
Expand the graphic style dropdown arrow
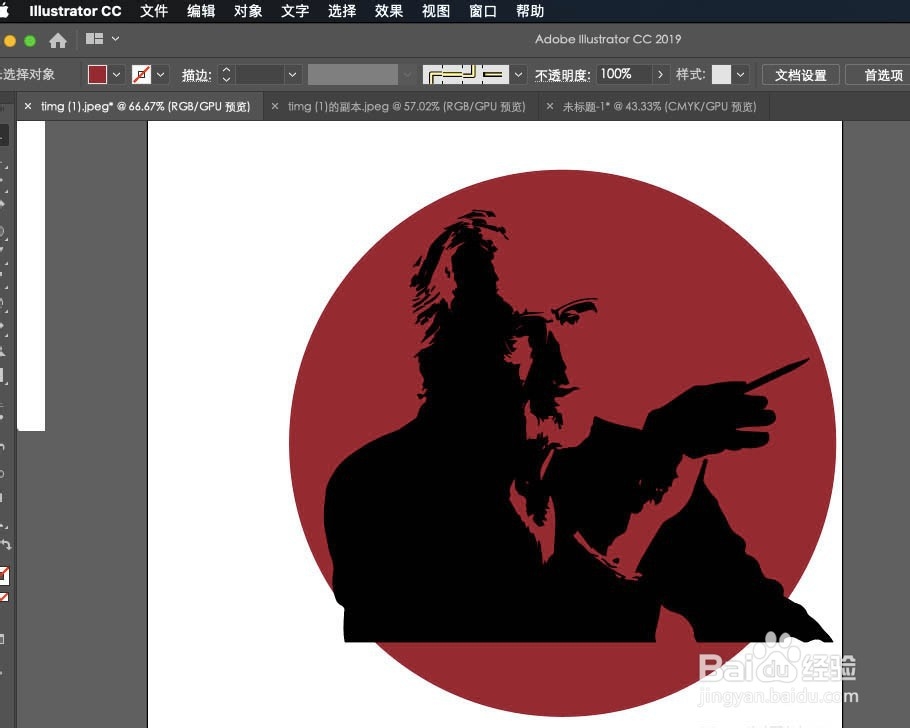click(x=741, y=74)
